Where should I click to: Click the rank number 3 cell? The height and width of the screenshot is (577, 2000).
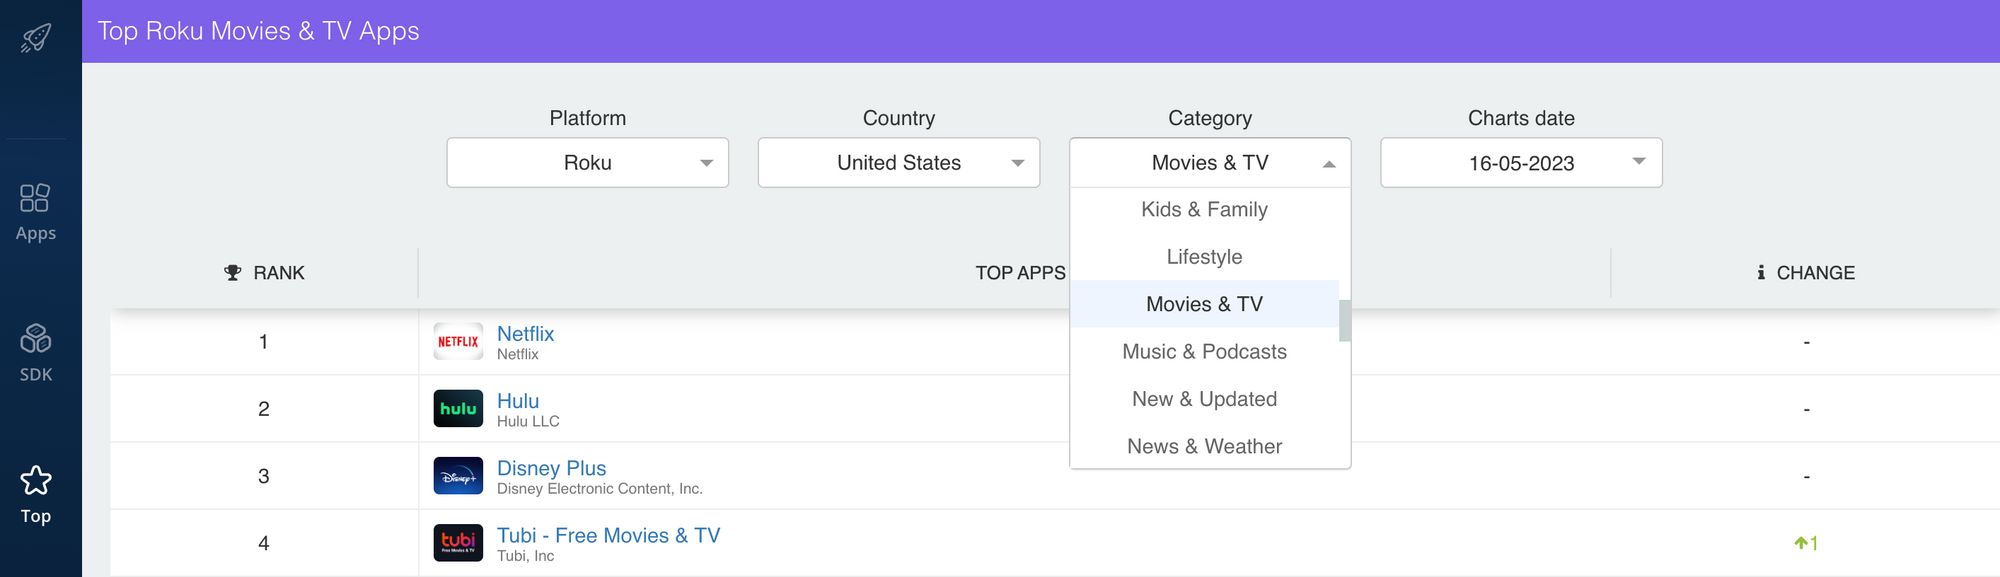pyautogui.click(x=264, y=476)
